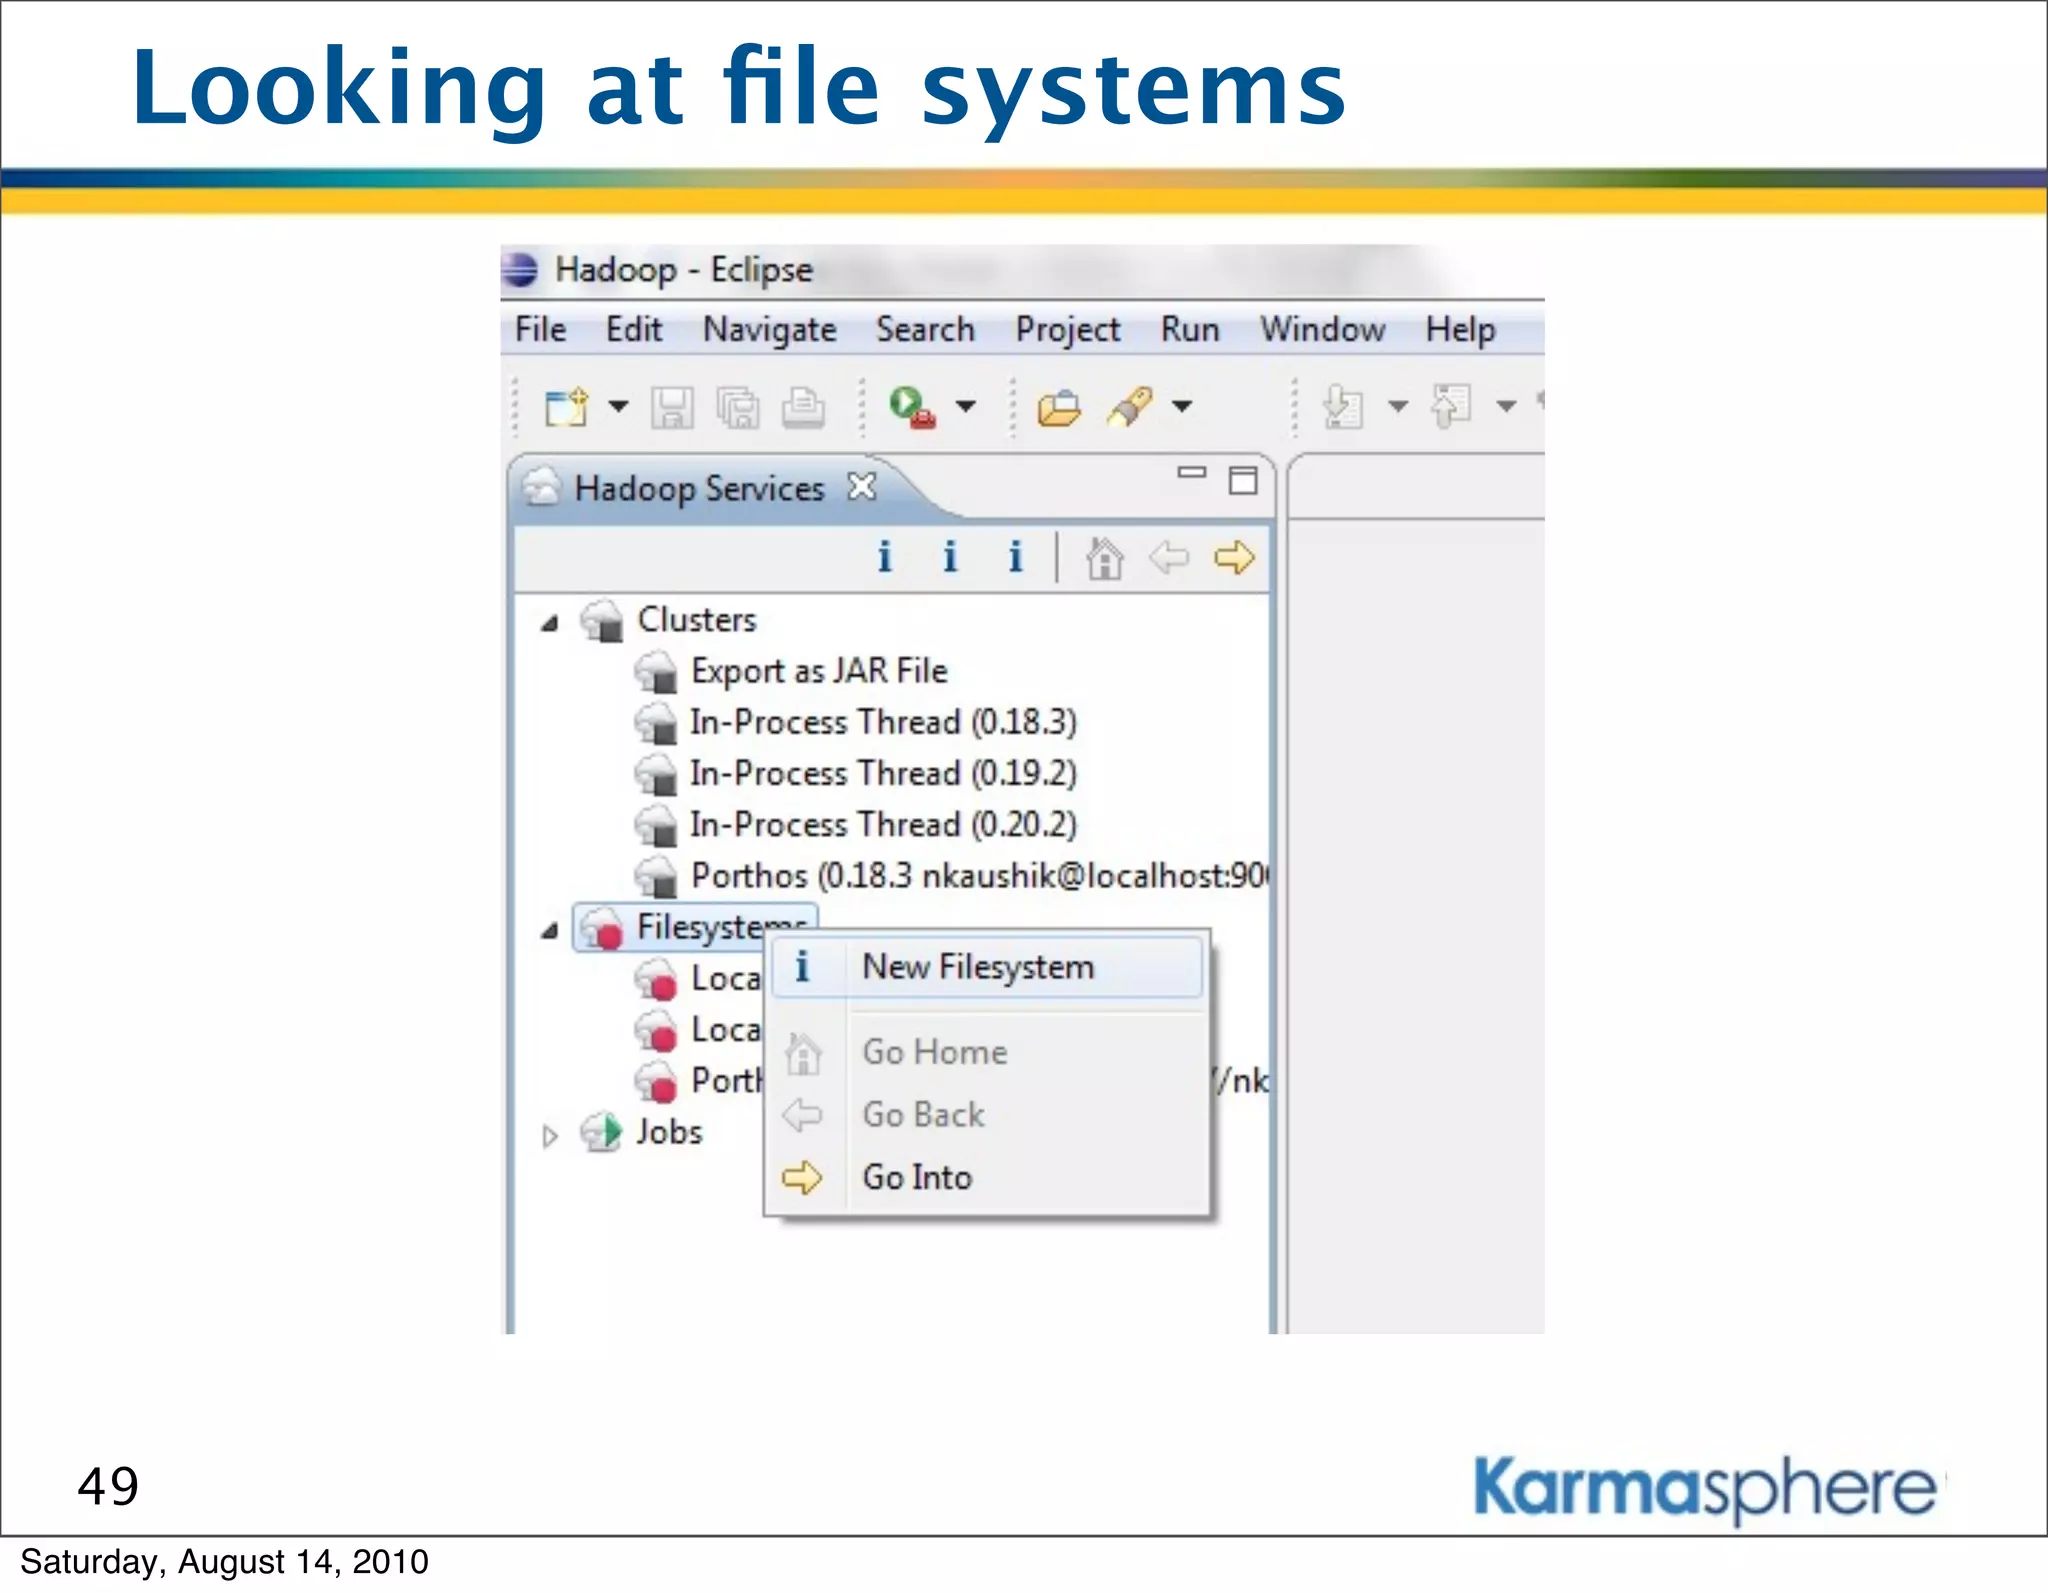Click the first blue info icon
This screenshot has height=1593, width=2048.
point(884,557)
